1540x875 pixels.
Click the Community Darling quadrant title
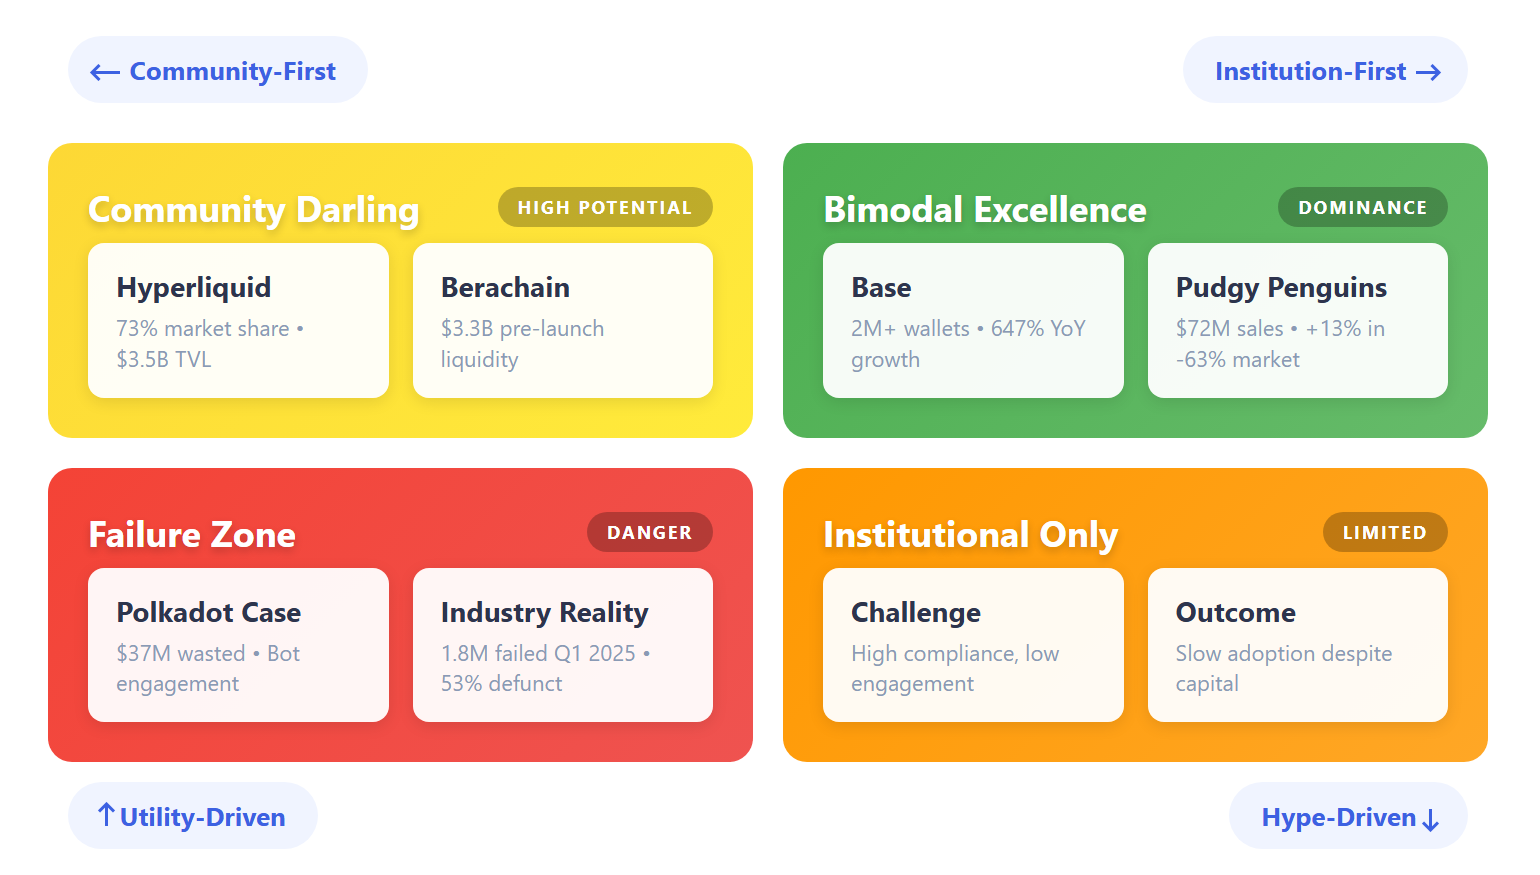[x=254, y=210]
